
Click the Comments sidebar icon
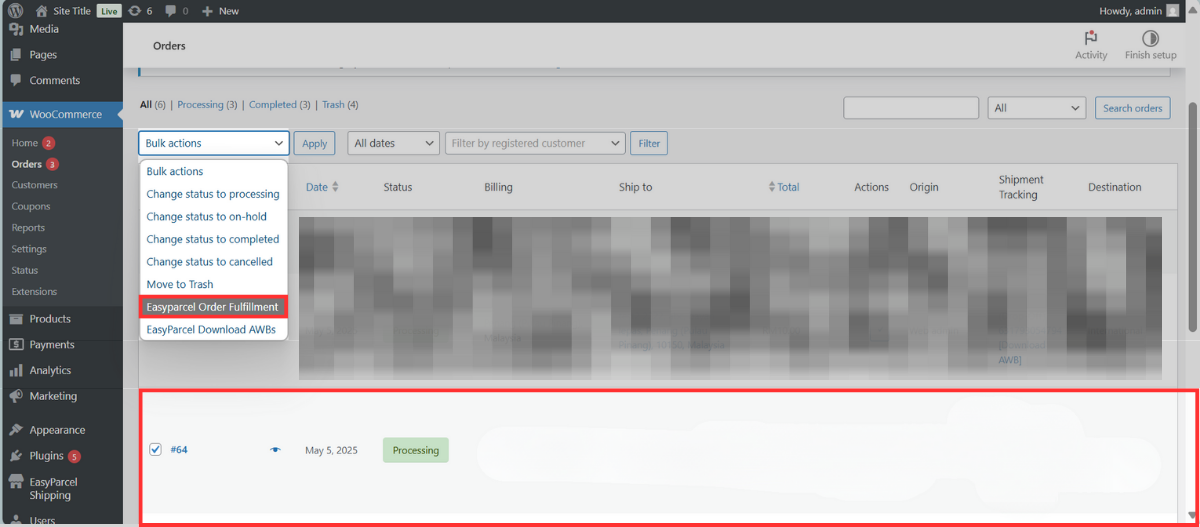point(16,81)
